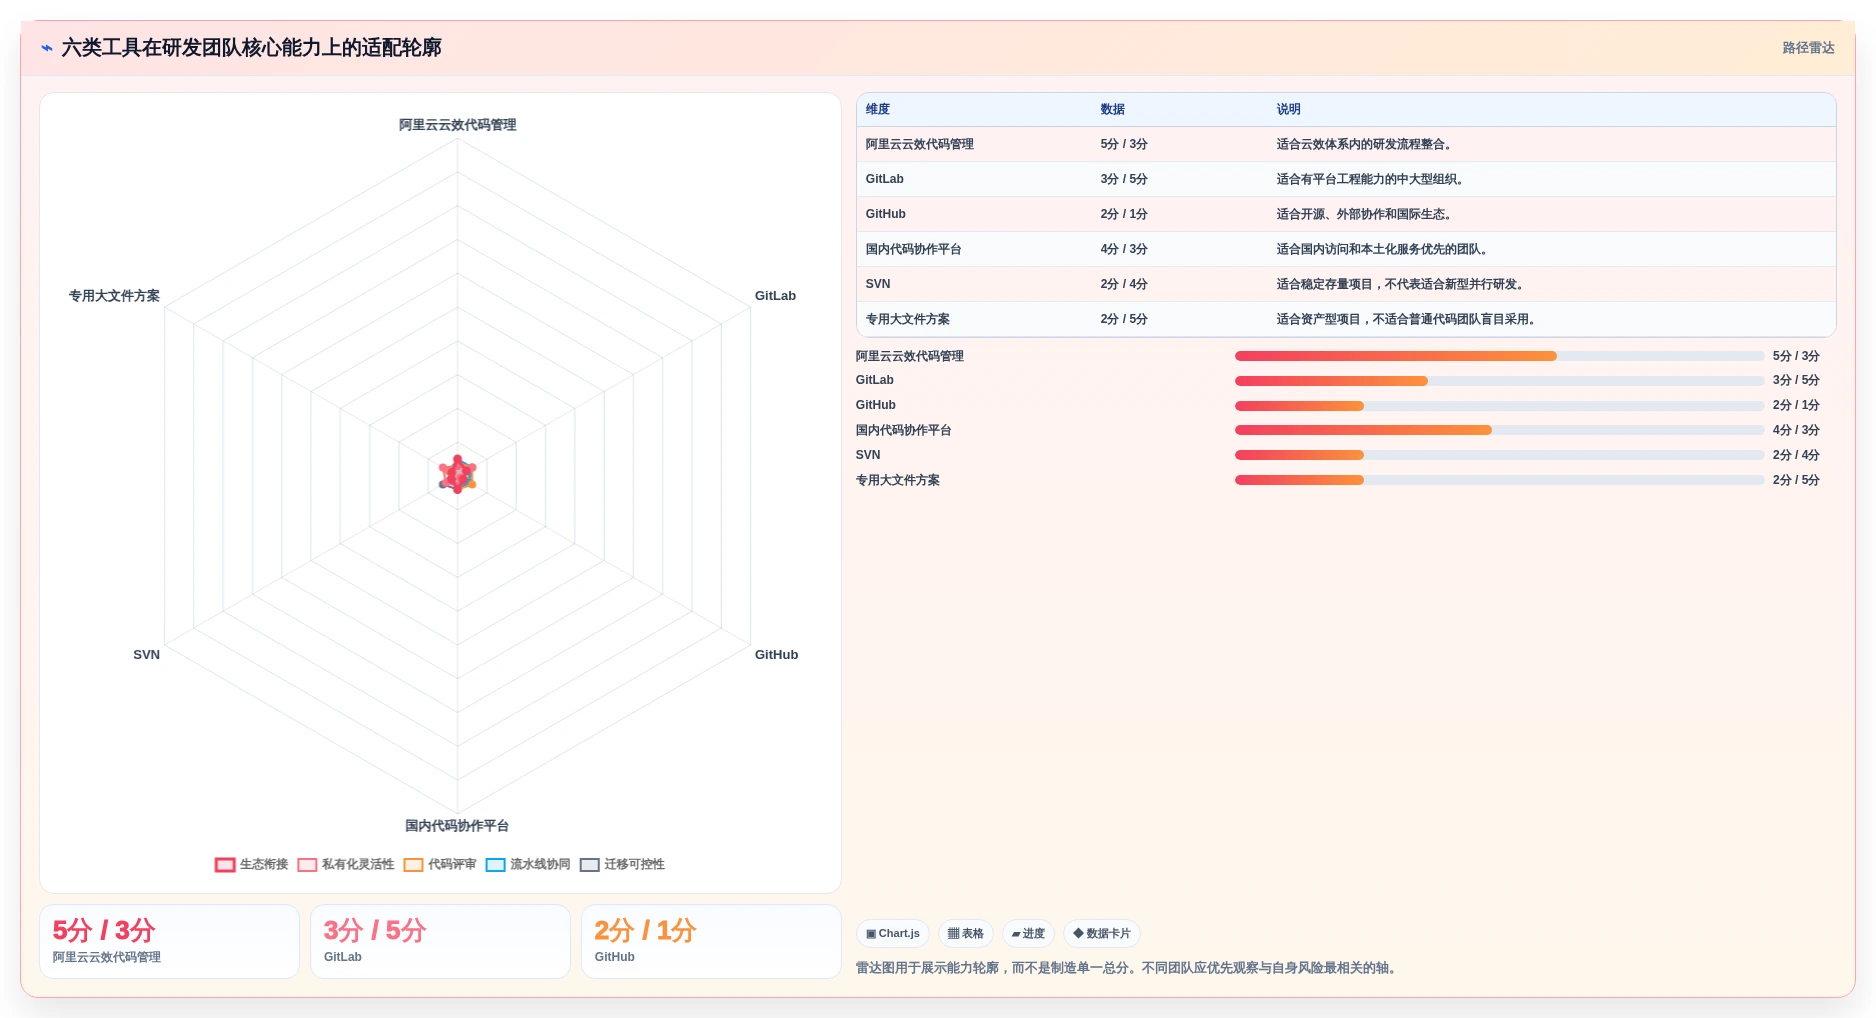The height and width of the screenshot is (1018, 1876).
Task: Click the GitLab progress bar
Action: point(1499,381)
